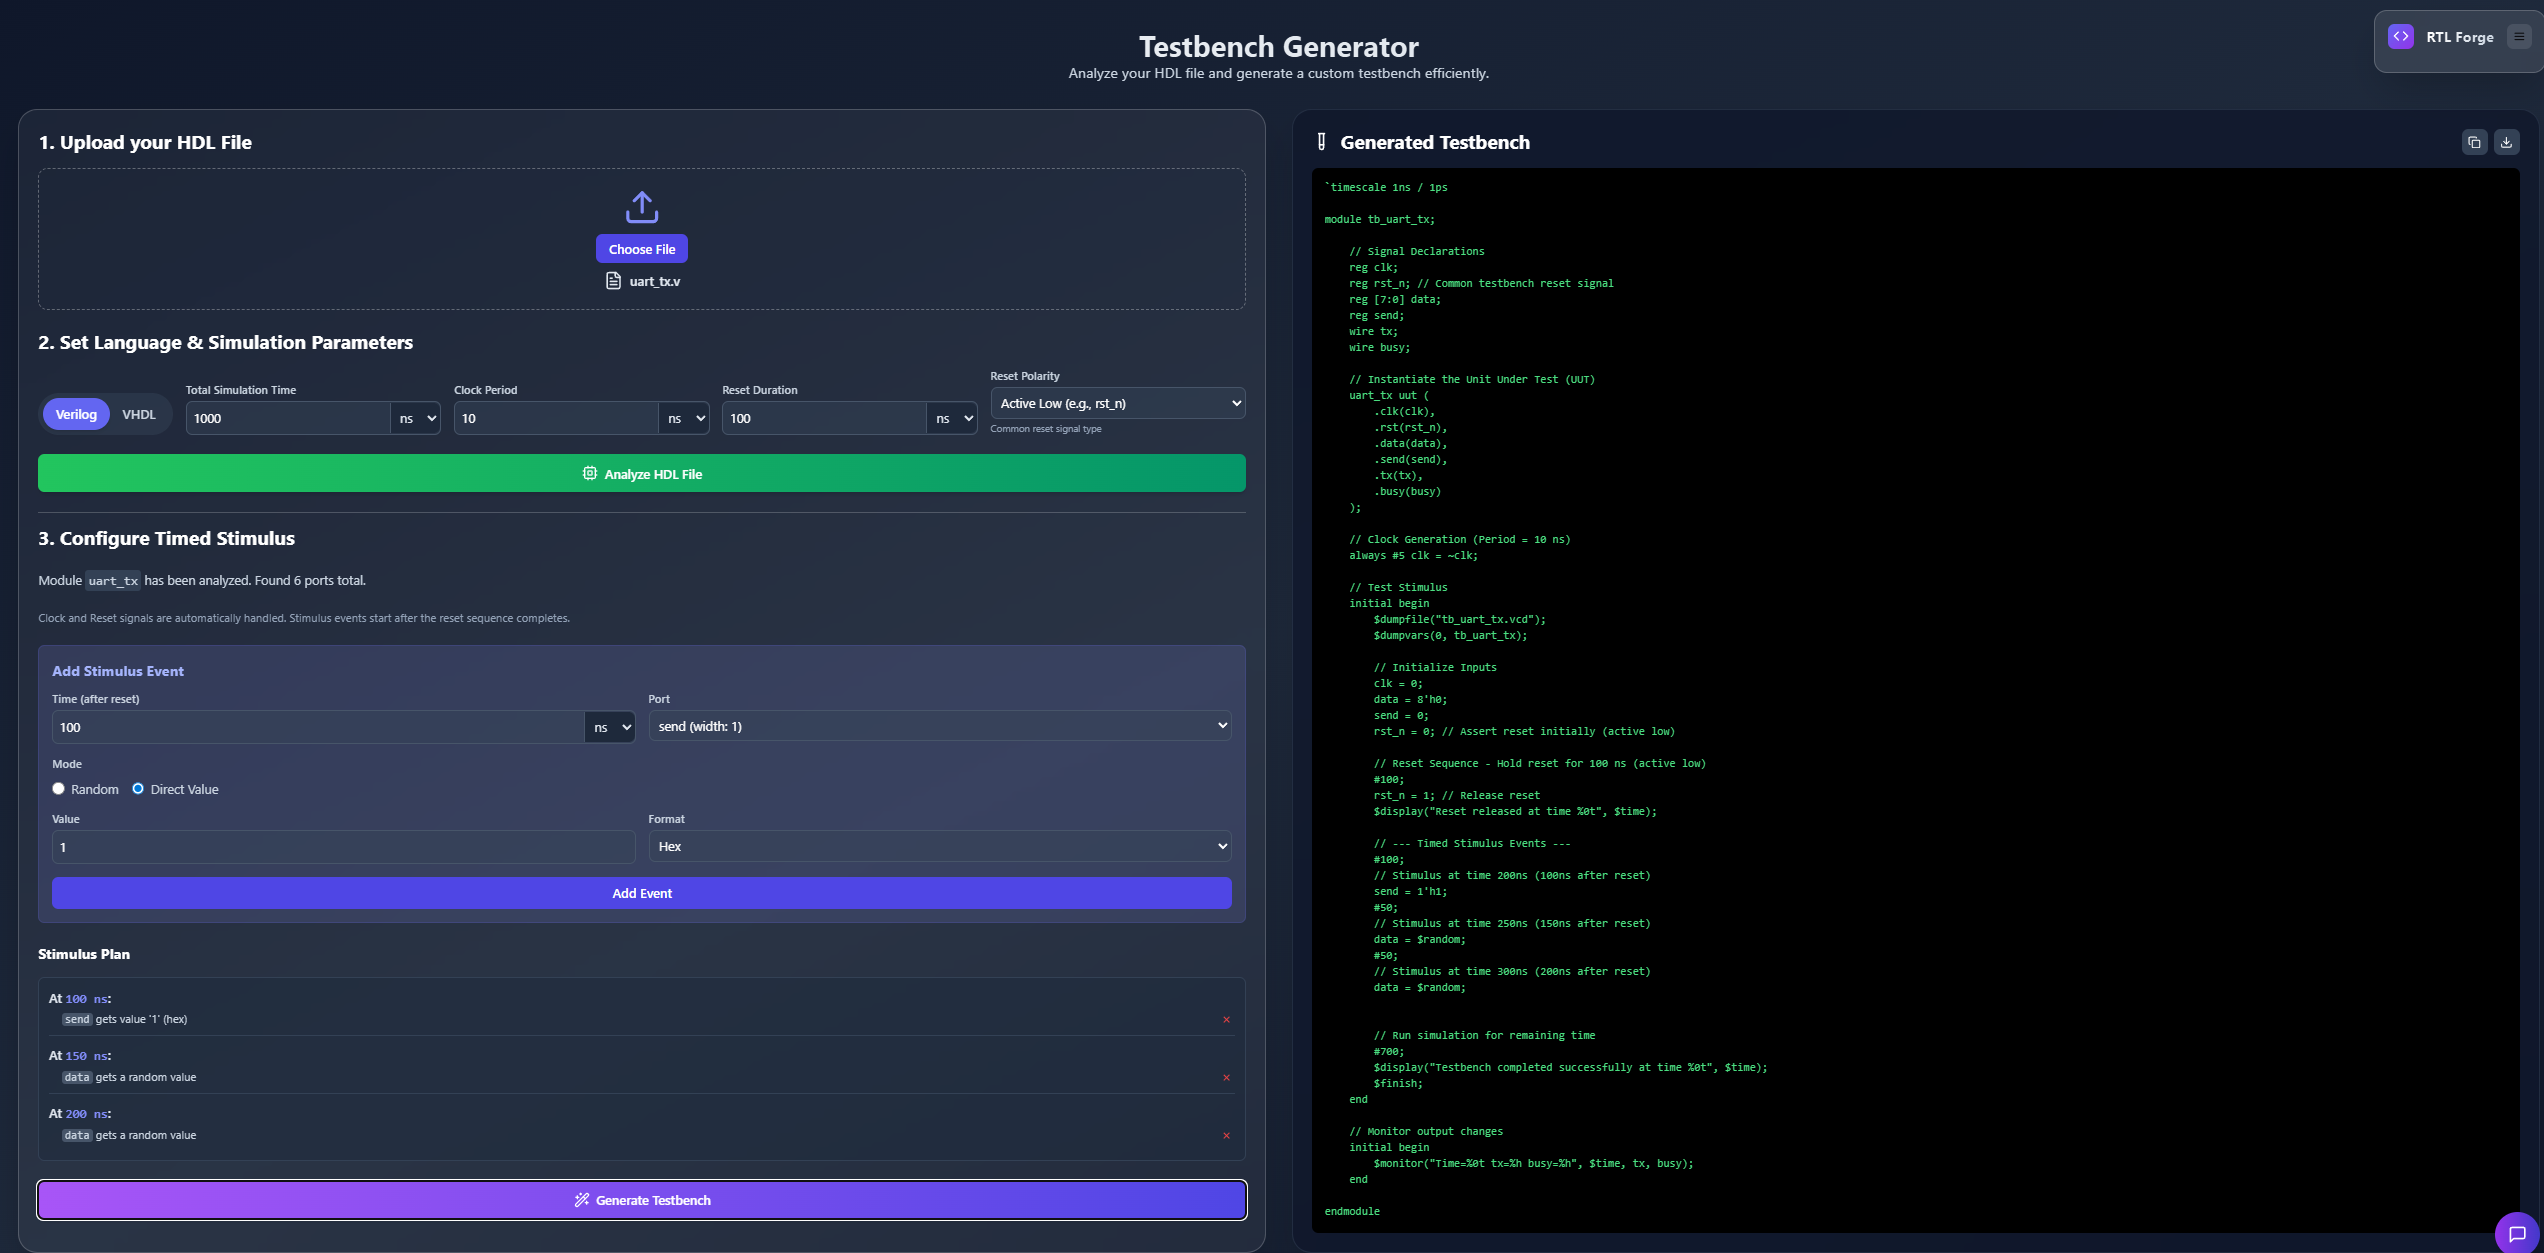
Task: Open Clock Period unit dropdown
Action: point(684,418)
